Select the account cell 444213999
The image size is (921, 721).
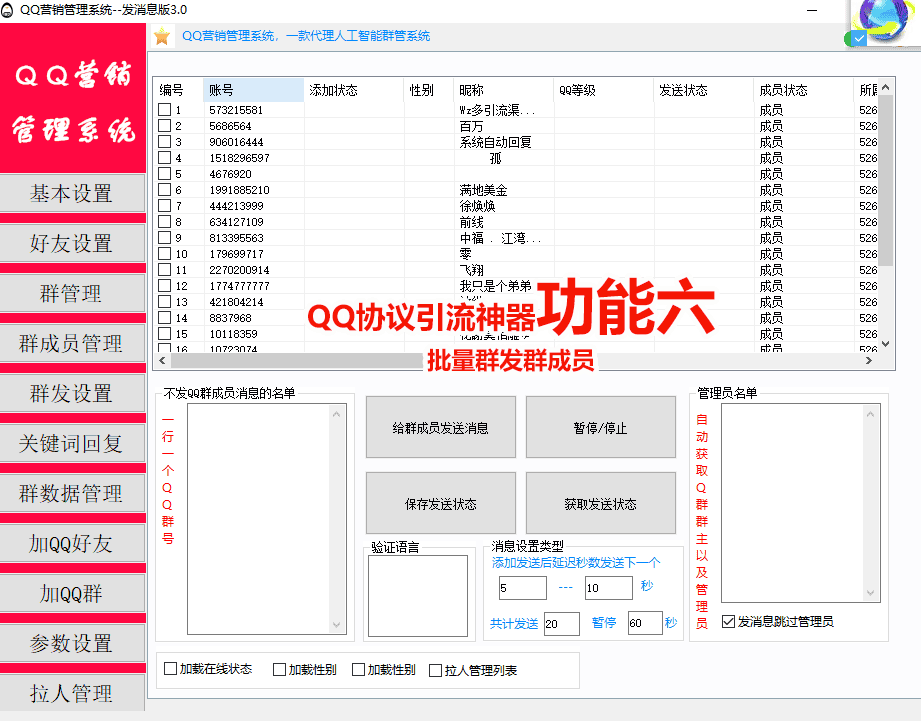[236, 206]
